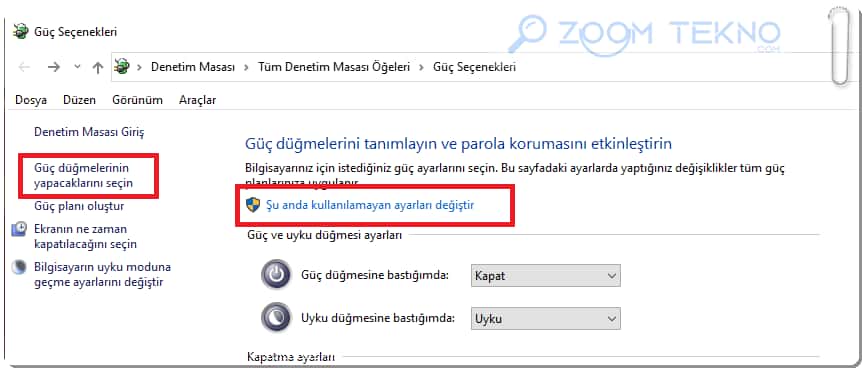Open the recent locations chevron
Screen dimensions: 865x371
[x=78, y=67]
